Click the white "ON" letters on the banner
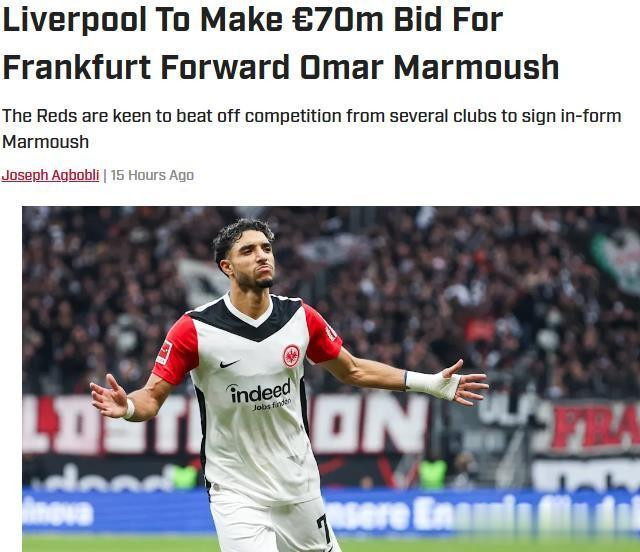Screen dimensions: 640x552 [369, 423]
